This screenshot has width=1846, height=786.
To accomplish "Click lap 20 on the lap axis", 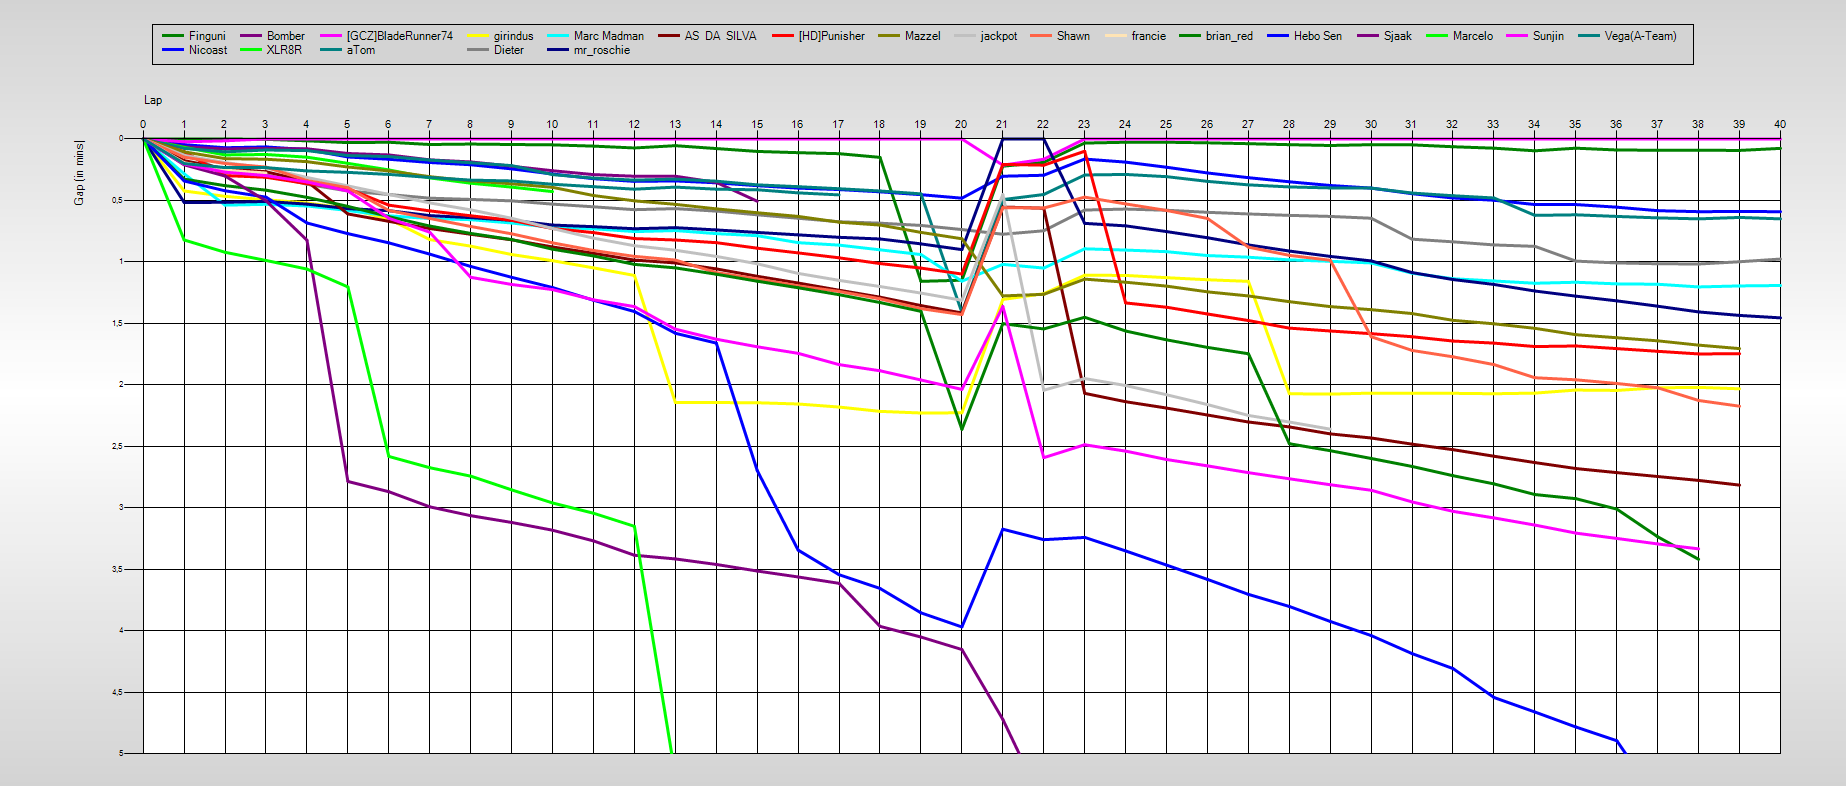I will point(961,124).
